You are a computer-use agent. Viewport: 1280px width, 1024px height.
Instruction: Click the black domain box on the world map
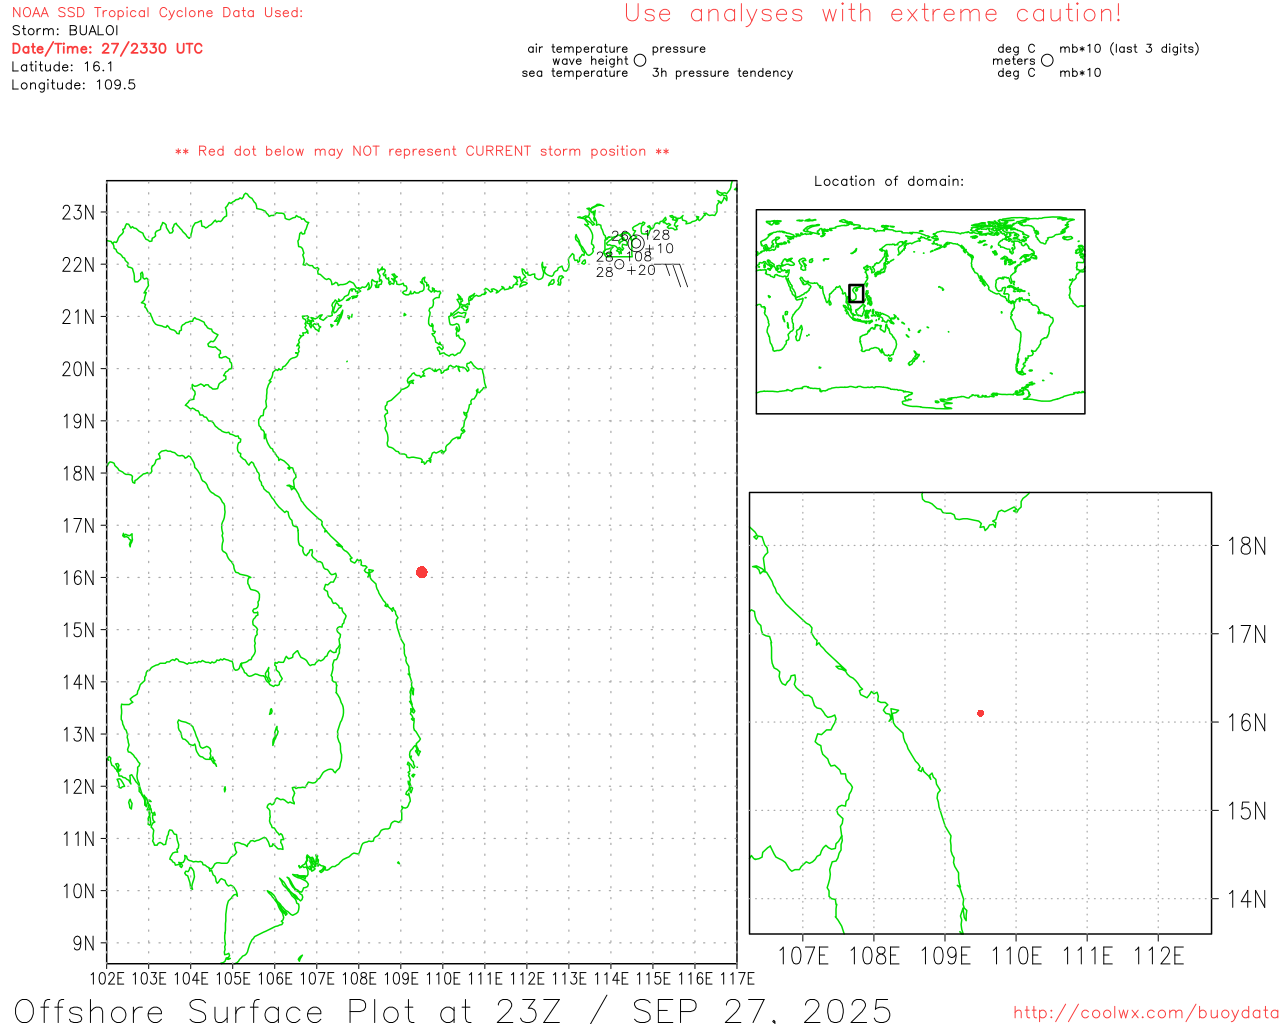(856, 293)
